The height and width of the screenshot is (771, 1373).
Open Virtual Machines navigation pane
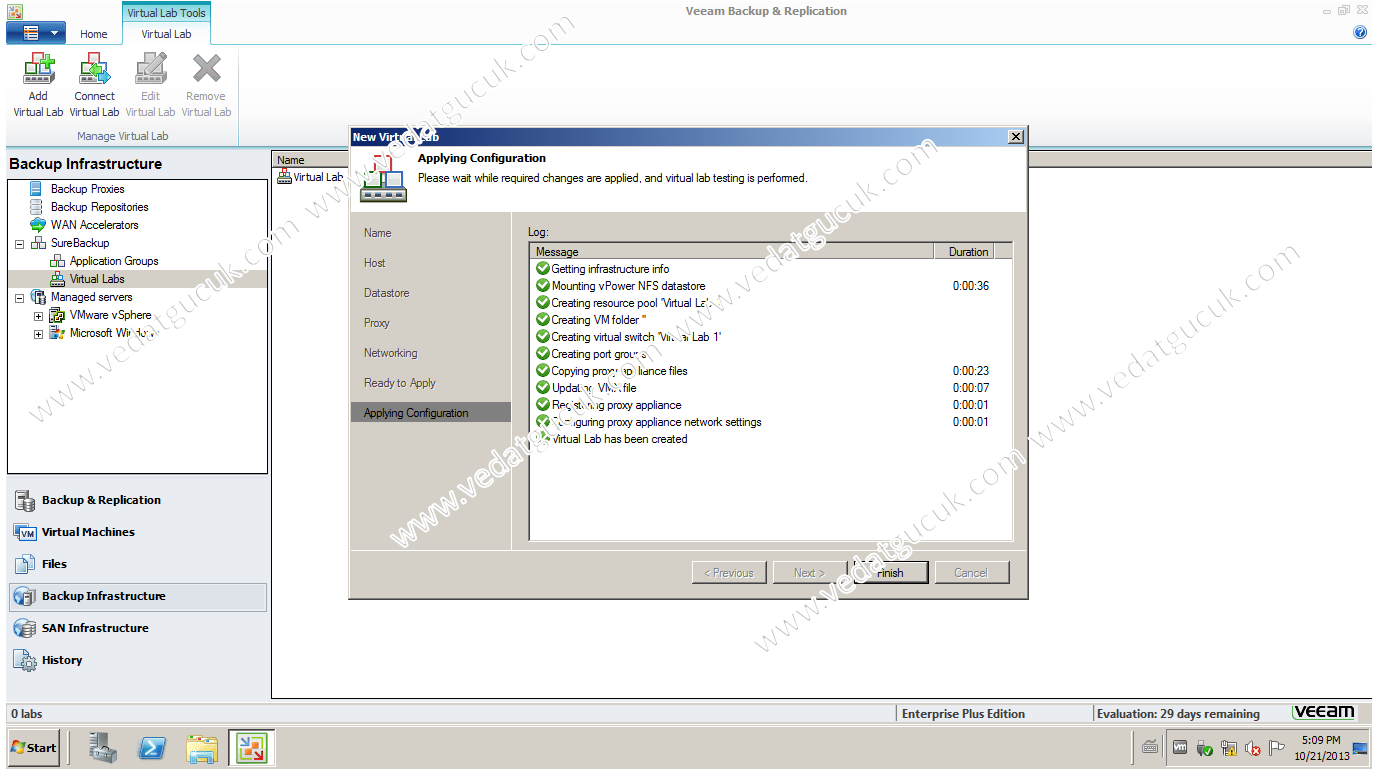[x=138, y=532]
